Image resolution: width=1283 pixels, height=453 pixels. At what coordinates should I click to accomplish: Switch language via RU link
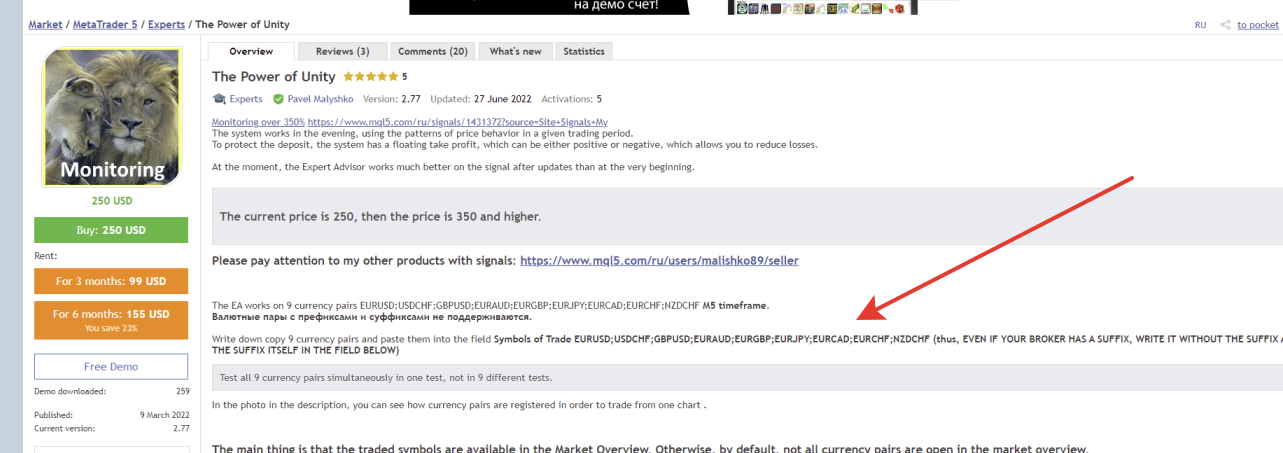pyautogui.click(x=1200, y=25)
